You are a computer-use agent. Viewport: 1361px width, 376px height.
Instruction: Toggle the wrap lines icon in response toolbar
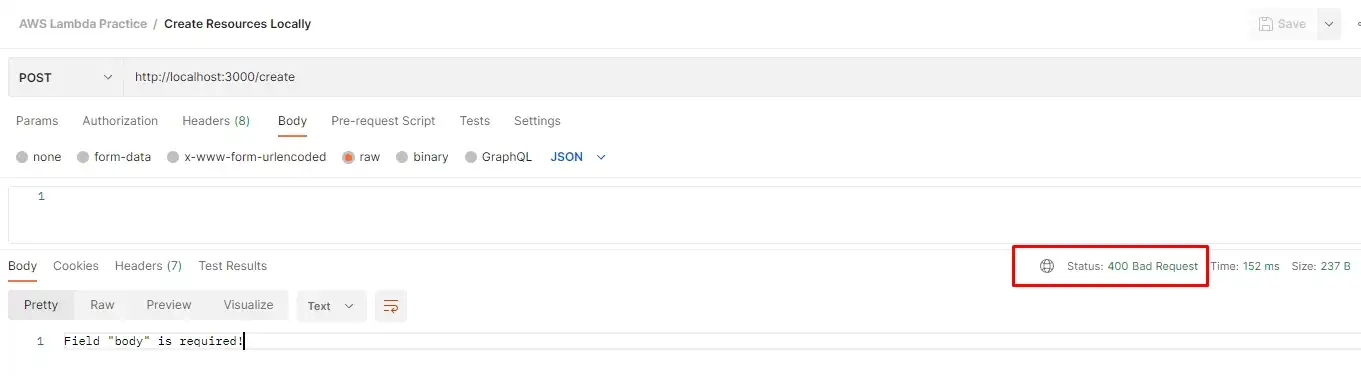tap(391, 306)
